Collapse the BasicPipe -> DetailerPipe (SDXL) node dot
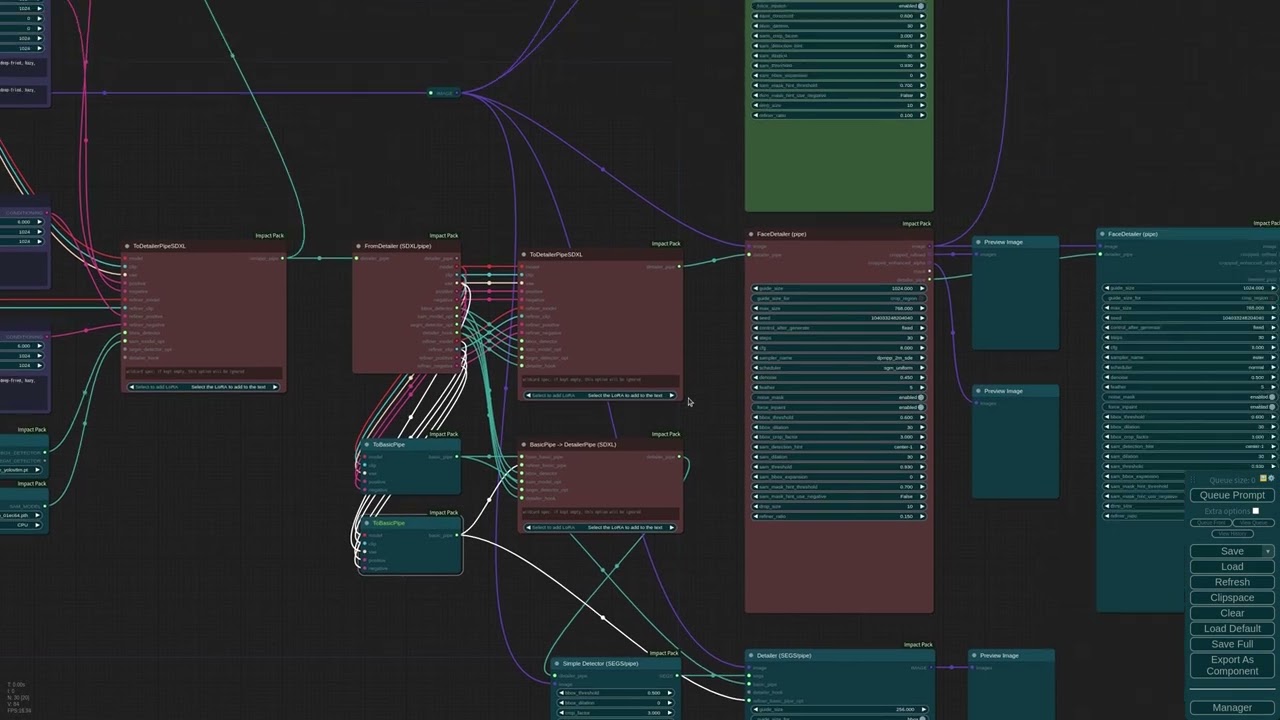Viewport: 1280px width, 720px height. coord(524,444)
